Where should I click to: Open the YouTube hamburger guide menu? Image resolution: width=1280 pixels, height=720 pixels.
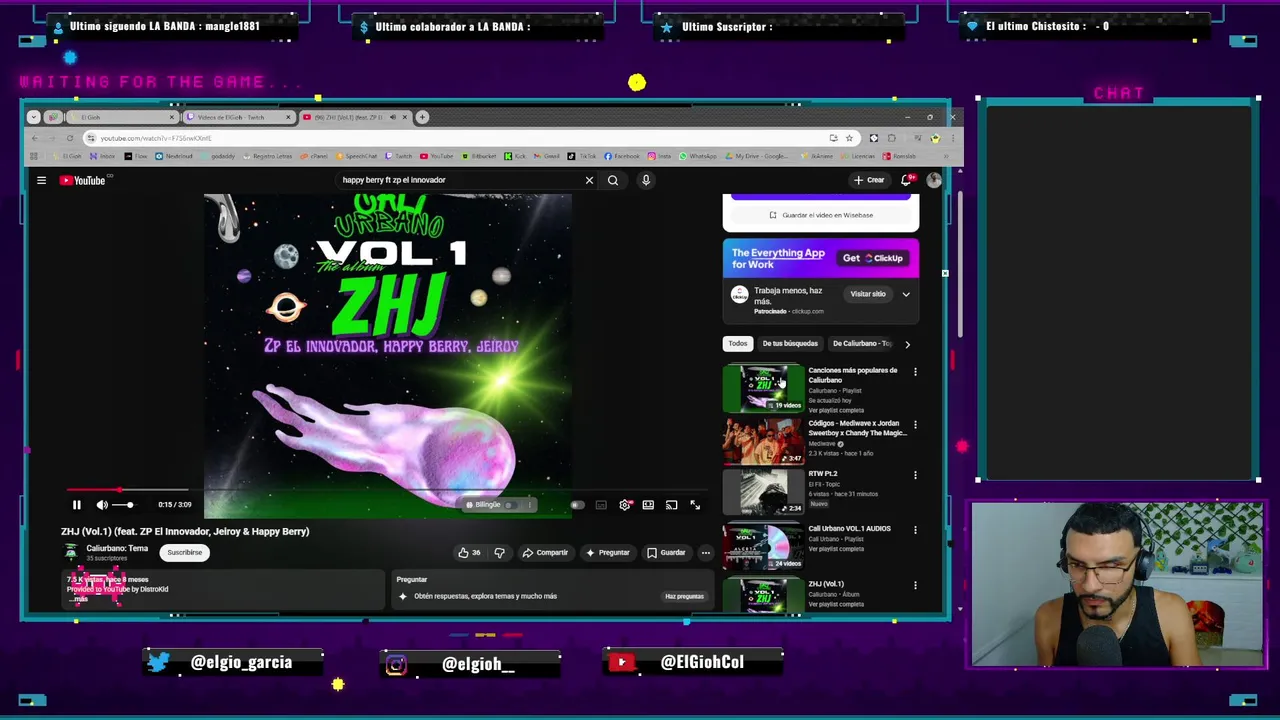(x=41, y=180)
